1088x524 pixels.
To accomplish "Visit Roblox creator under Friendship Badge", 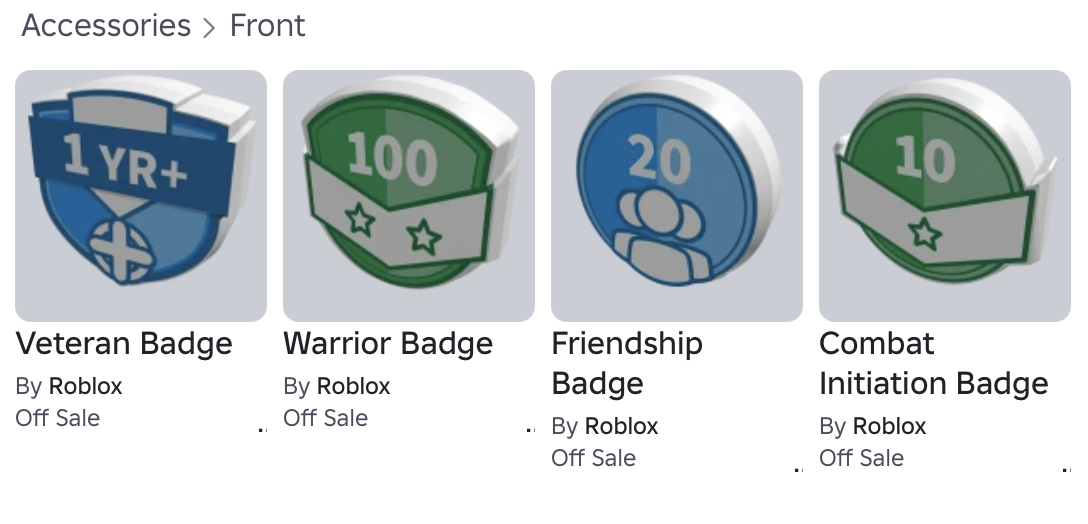I will (x=621, y=426).
